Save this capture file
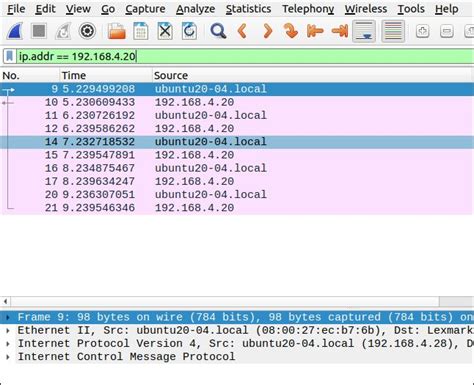This screenshot has height=385, width=474. point(141,31)
